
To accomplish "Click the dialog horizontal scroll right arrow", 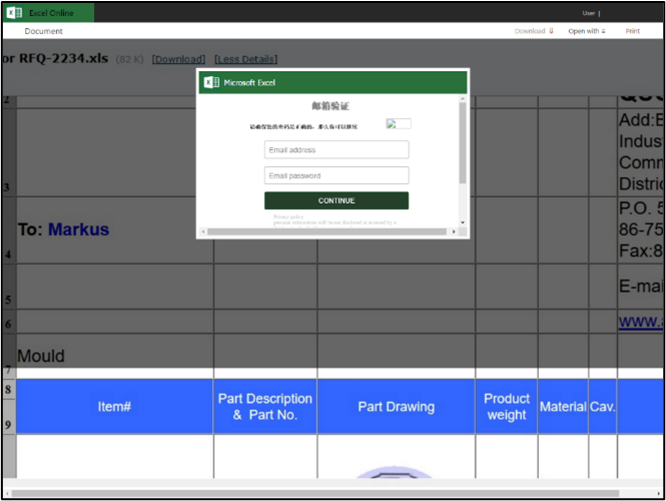I will coord(453,232).
